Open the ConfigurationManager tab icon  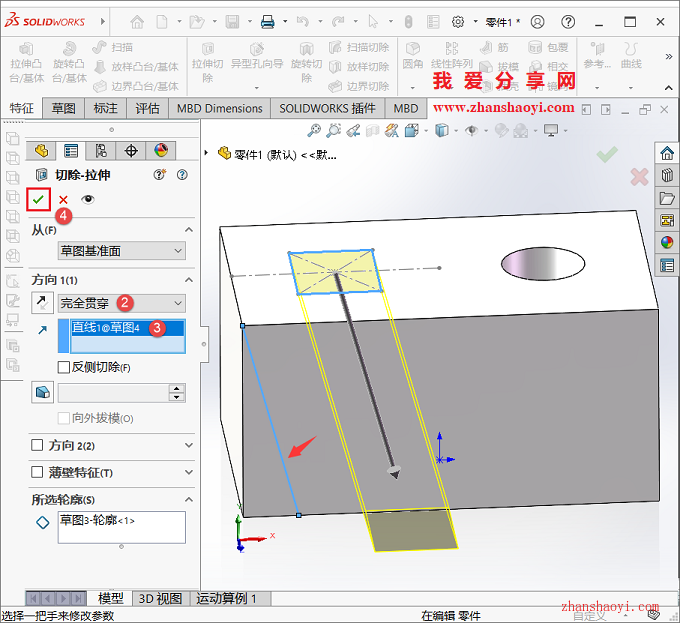coord(101,150)
